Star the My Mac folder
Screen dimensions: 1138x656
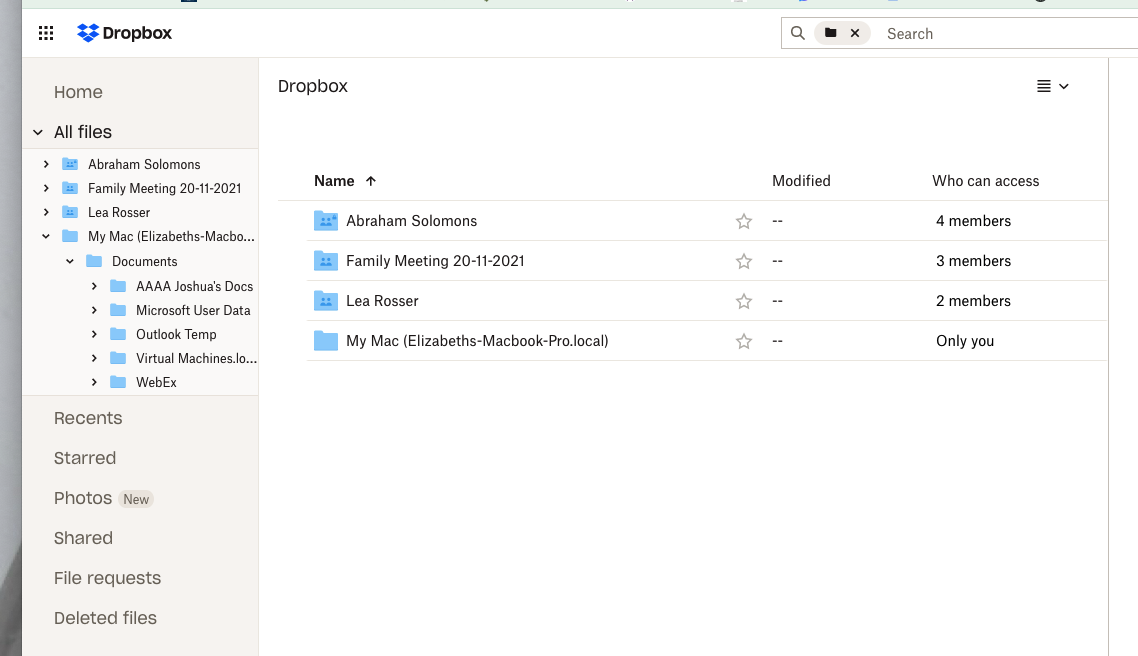click(744, 341)
